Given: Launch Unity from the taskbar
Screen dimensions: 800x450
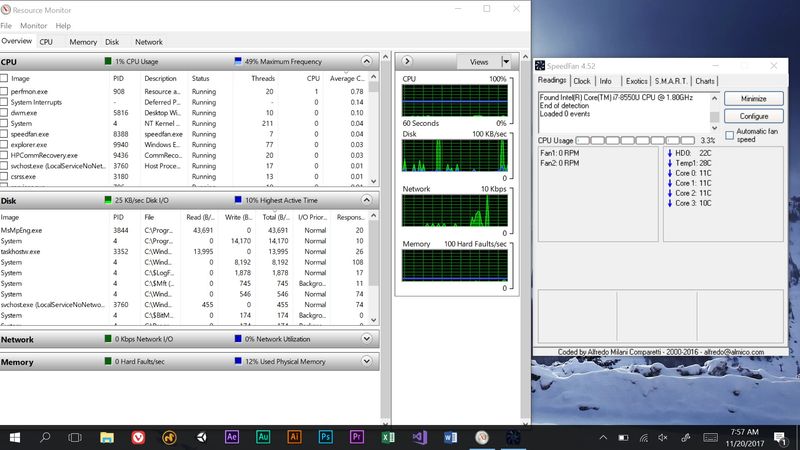Looking at the screenshot, I should (x=201, y=437).
